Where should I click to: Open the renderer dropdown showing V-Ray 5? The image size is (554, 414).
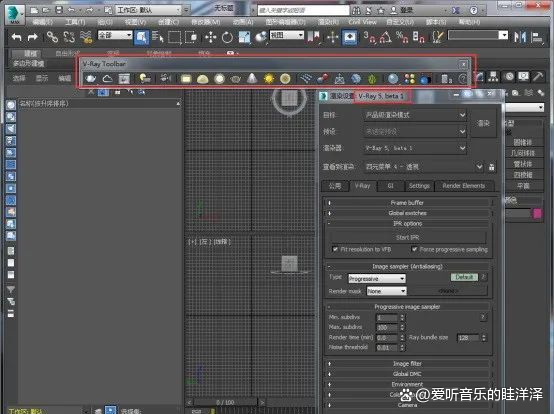[x=415, y=148]
